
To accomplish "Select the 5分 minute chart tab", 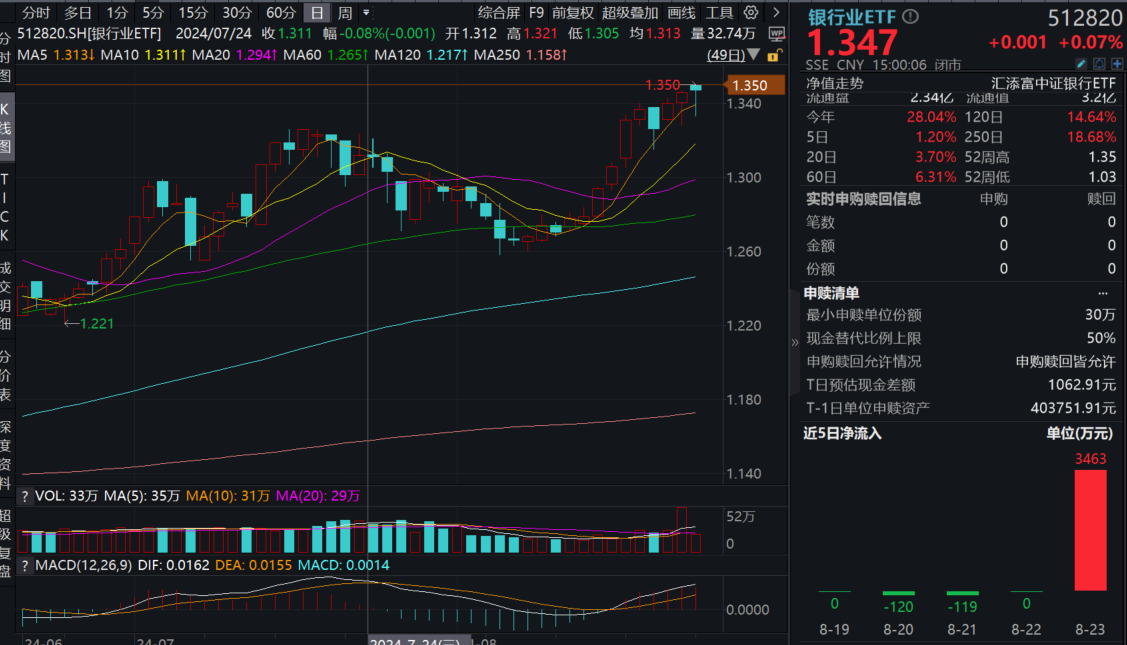I will click(x=153, y=12).
